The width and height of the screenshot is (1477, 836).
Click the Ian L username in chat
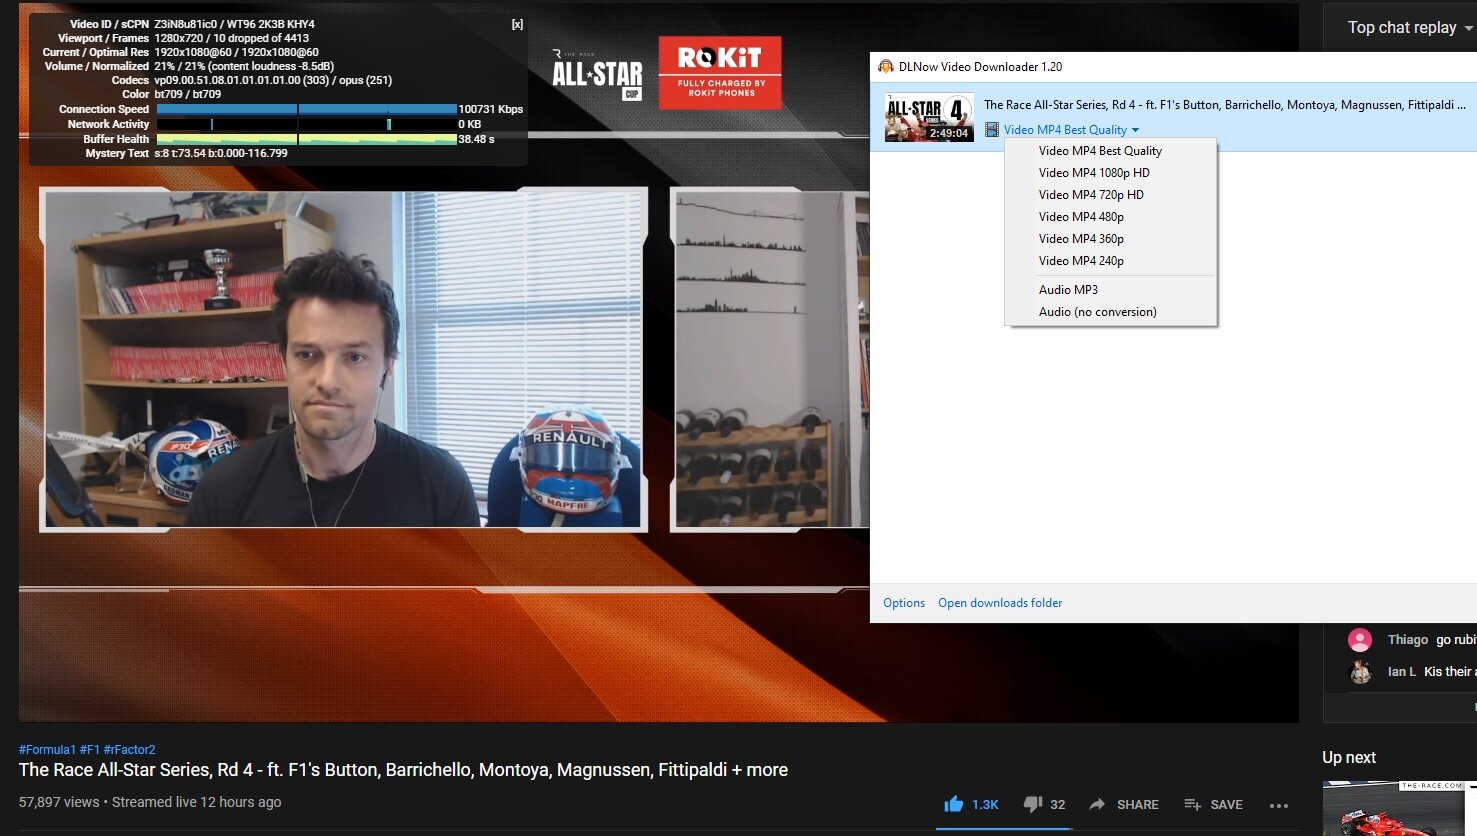tap(1402, 672)
